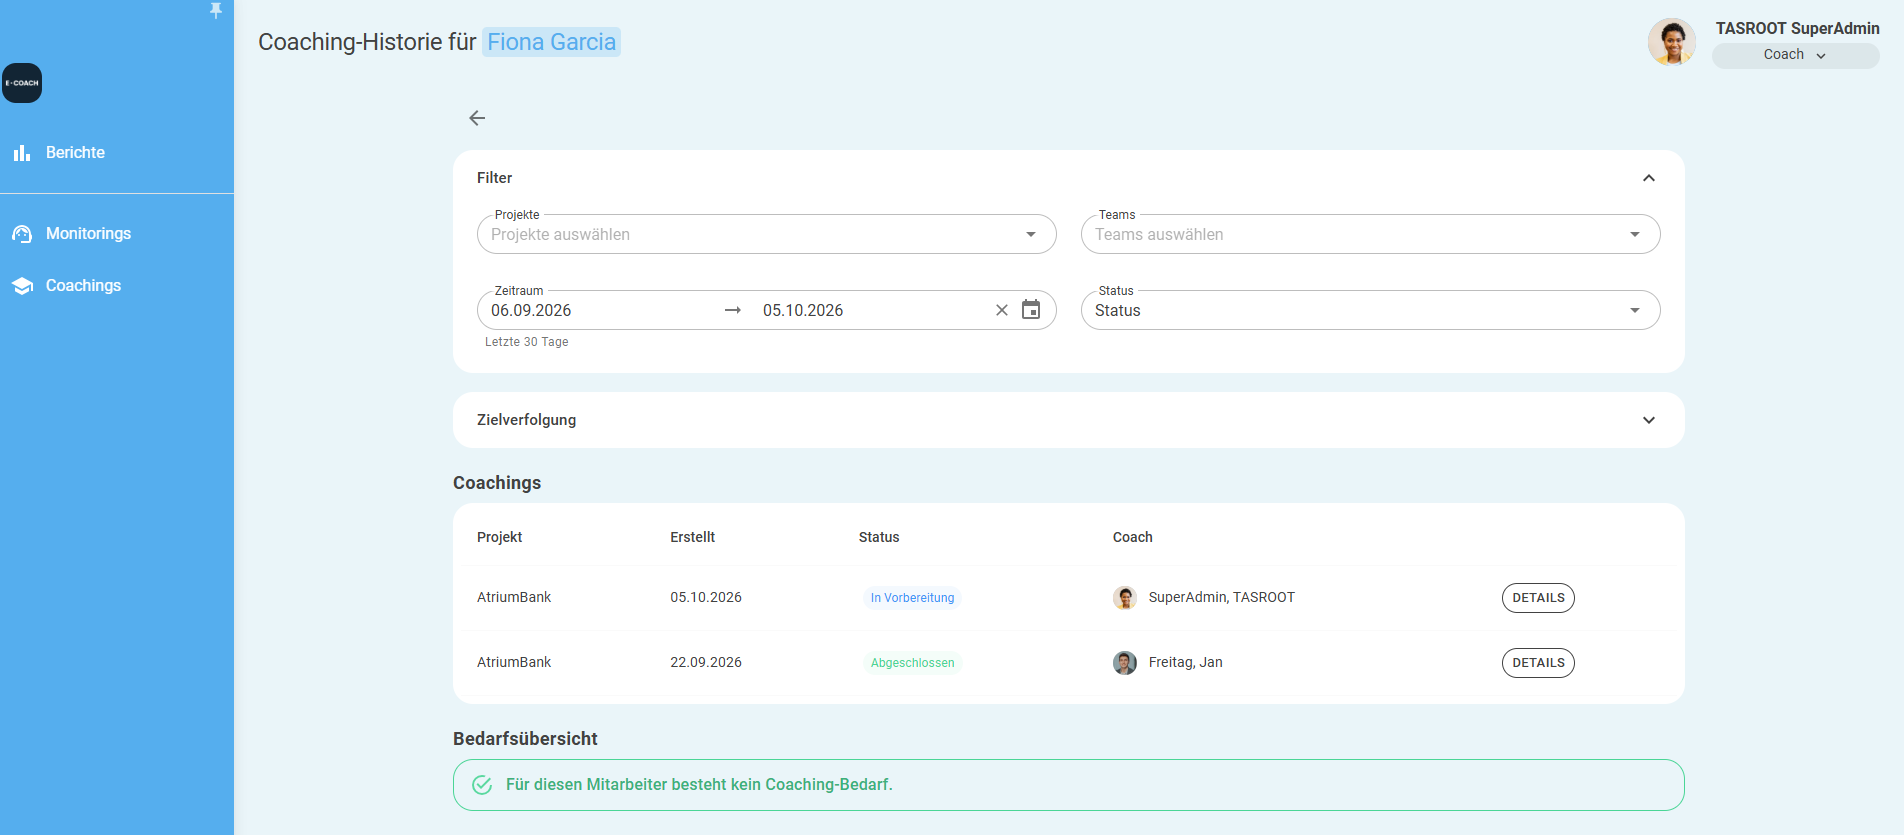Click the Monitorings headset icon

[x=22, y=234]
